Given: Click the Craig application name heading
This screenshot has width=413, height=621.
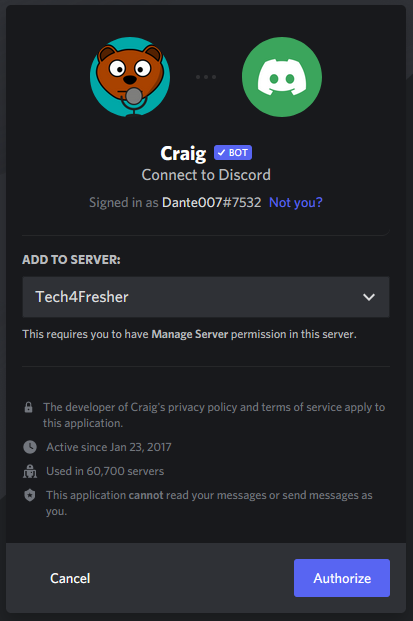Looking at the screenshot, I should (x=183, y=153).
